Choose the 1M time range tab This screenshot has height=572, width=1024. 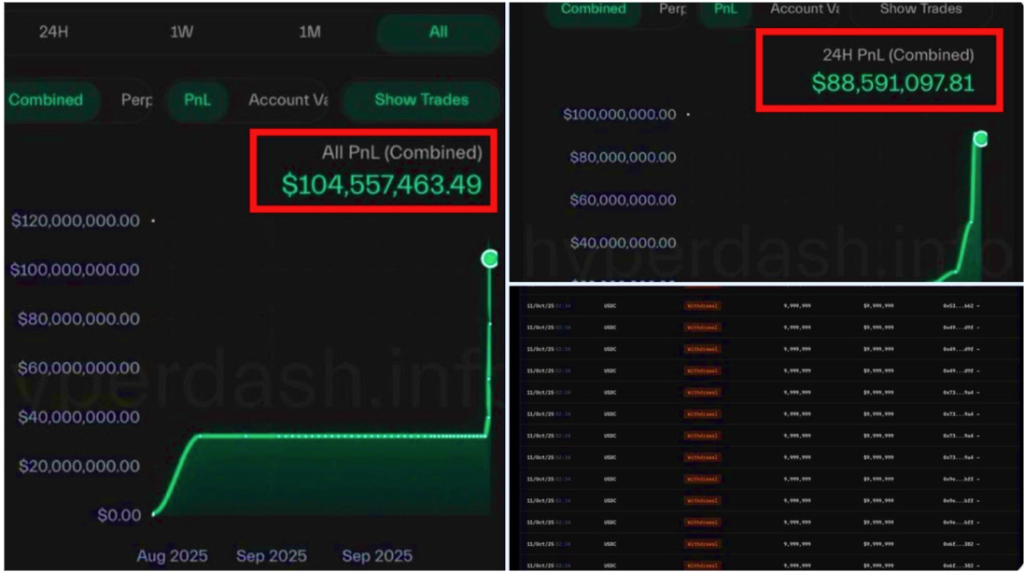(x=310, y=32)
